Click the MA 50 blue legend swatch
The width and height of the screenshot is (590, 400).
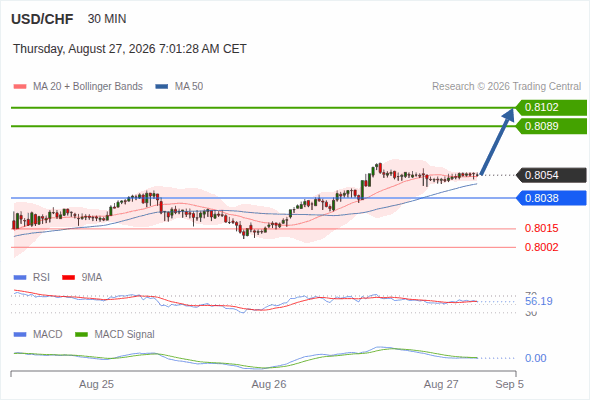[162, 87]
